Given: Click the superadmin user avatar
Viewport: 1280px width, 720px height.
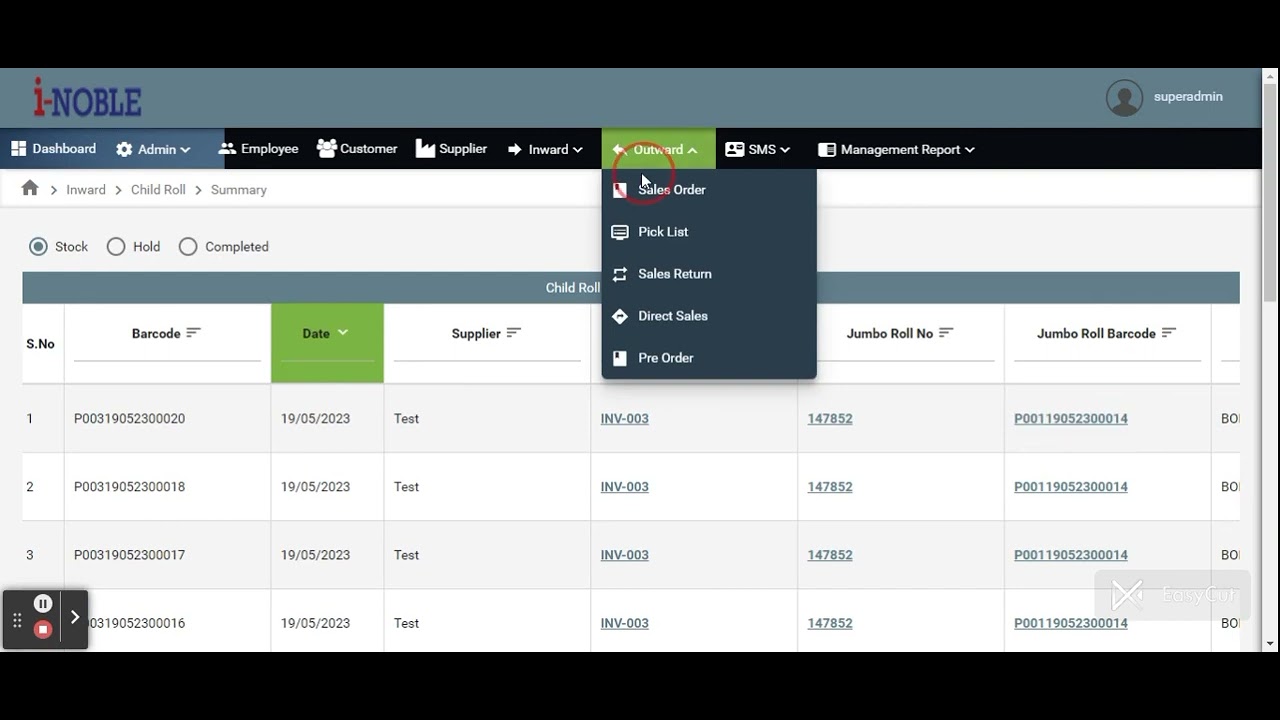Looking at the screenshot, I should click(x=1124, y=97).
